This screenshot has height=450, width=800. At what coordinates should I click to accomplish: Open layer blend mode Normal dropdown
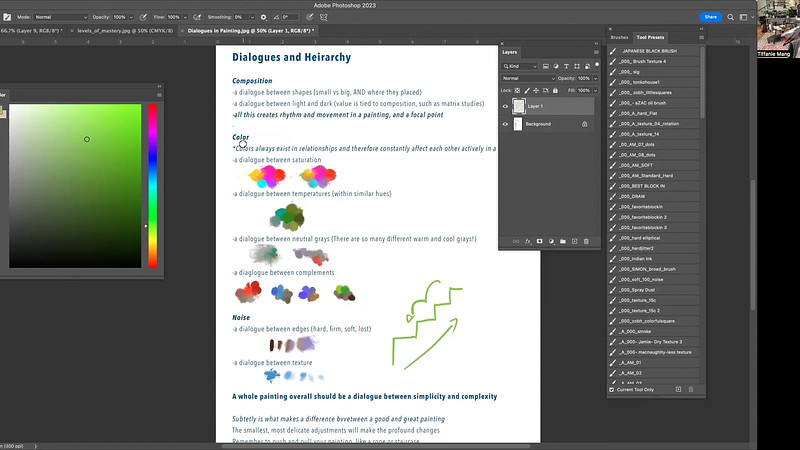[x=528, y=79]
